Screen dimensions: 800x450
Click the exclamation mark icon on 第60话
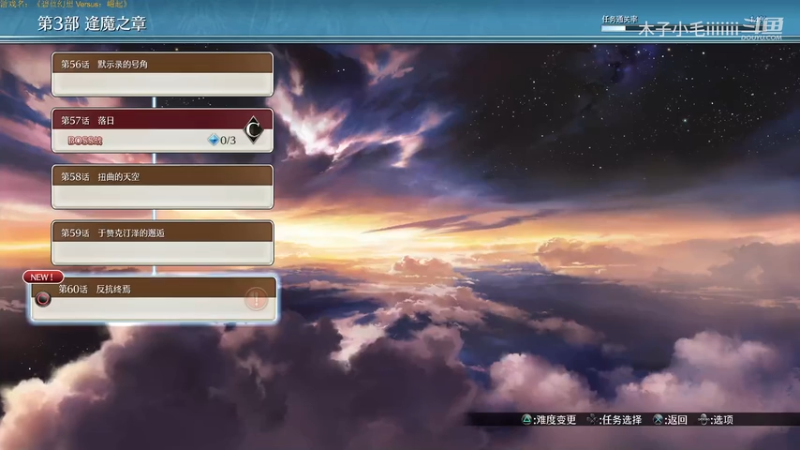pos(256,299)
